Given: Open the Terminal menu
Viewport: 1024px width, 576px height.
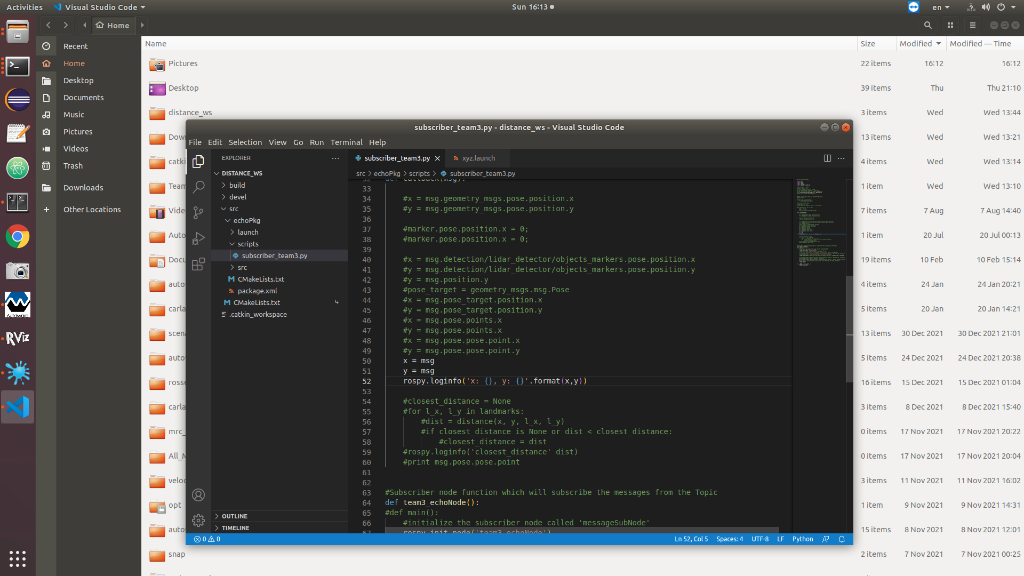Looking at the screenshot, I should click(346, 142).
